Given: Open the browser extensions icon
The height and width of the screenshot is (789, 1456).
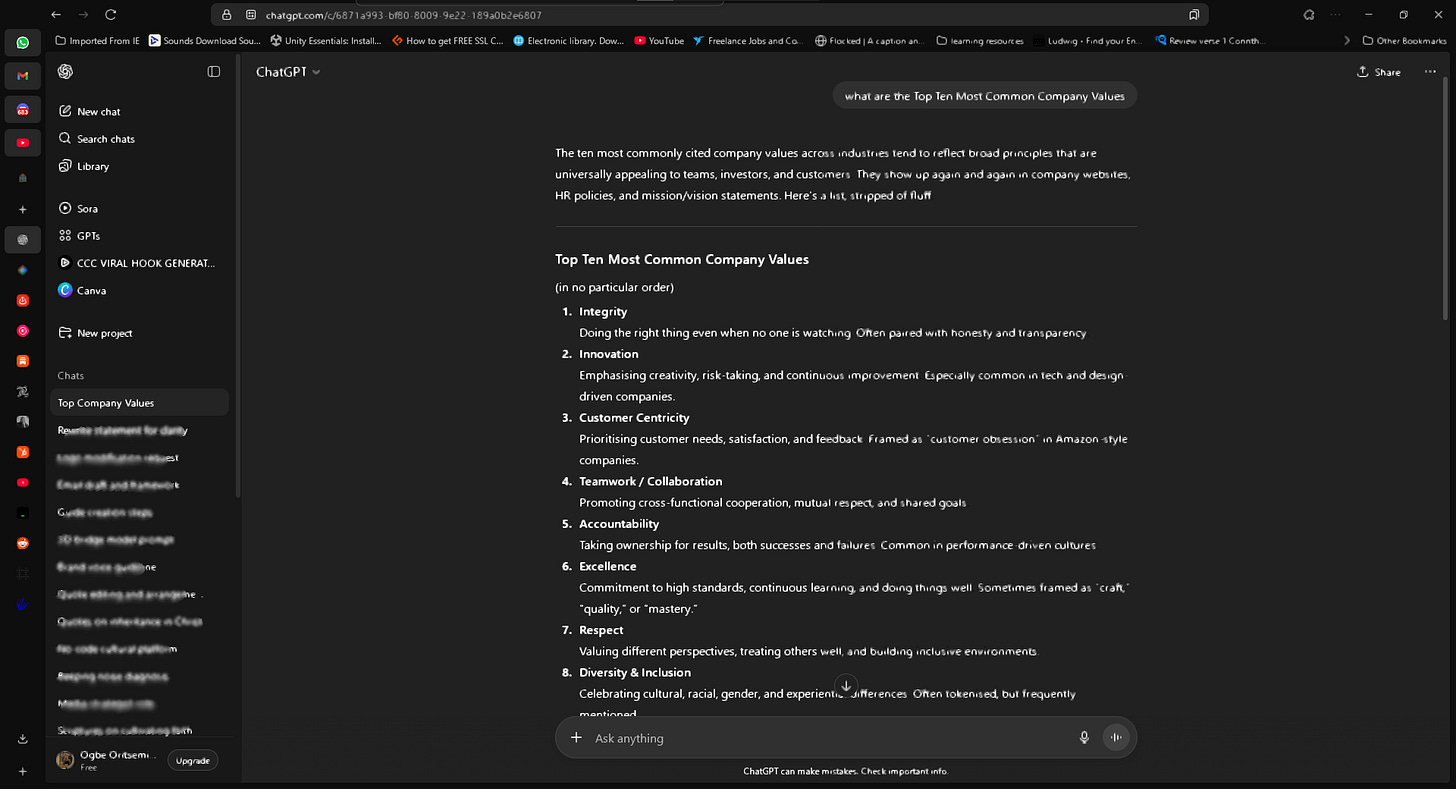Looking at the screenshot, I should pos(1310,15).
